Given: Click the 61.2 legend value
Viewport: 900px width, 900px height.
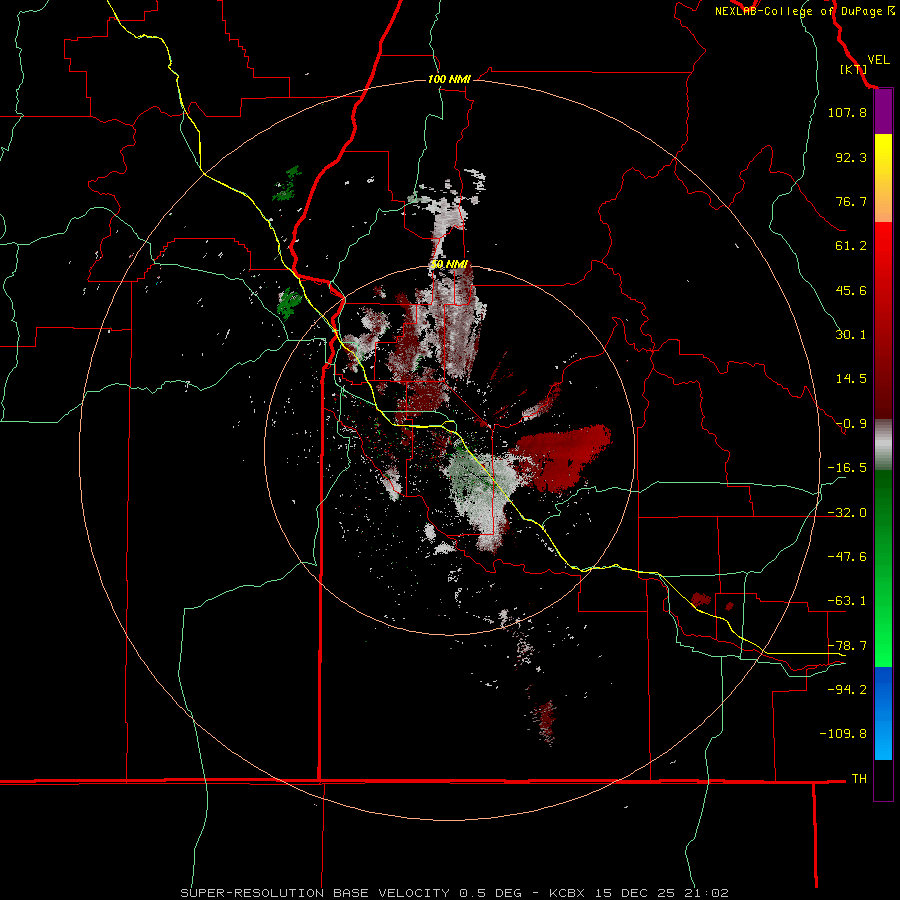Looking at the screenshot, I should point(851,246).
